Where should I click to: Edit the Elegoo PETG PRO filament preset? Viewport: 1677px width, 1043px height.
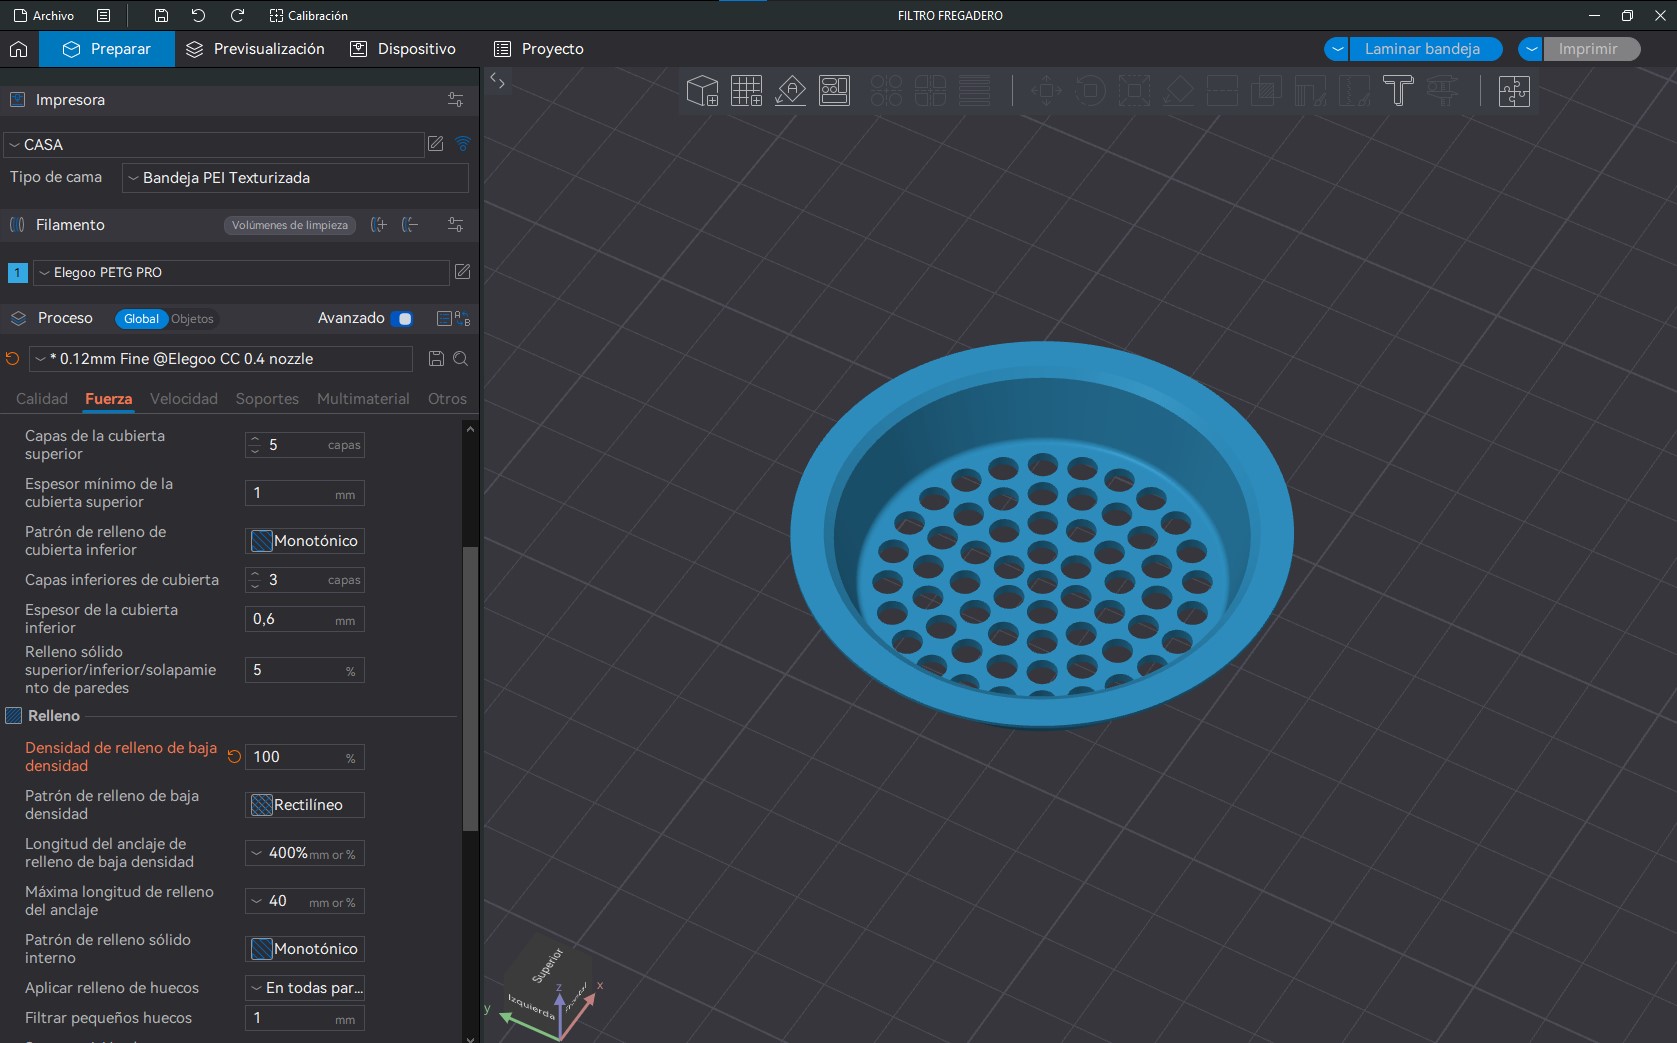pos(462,272)
